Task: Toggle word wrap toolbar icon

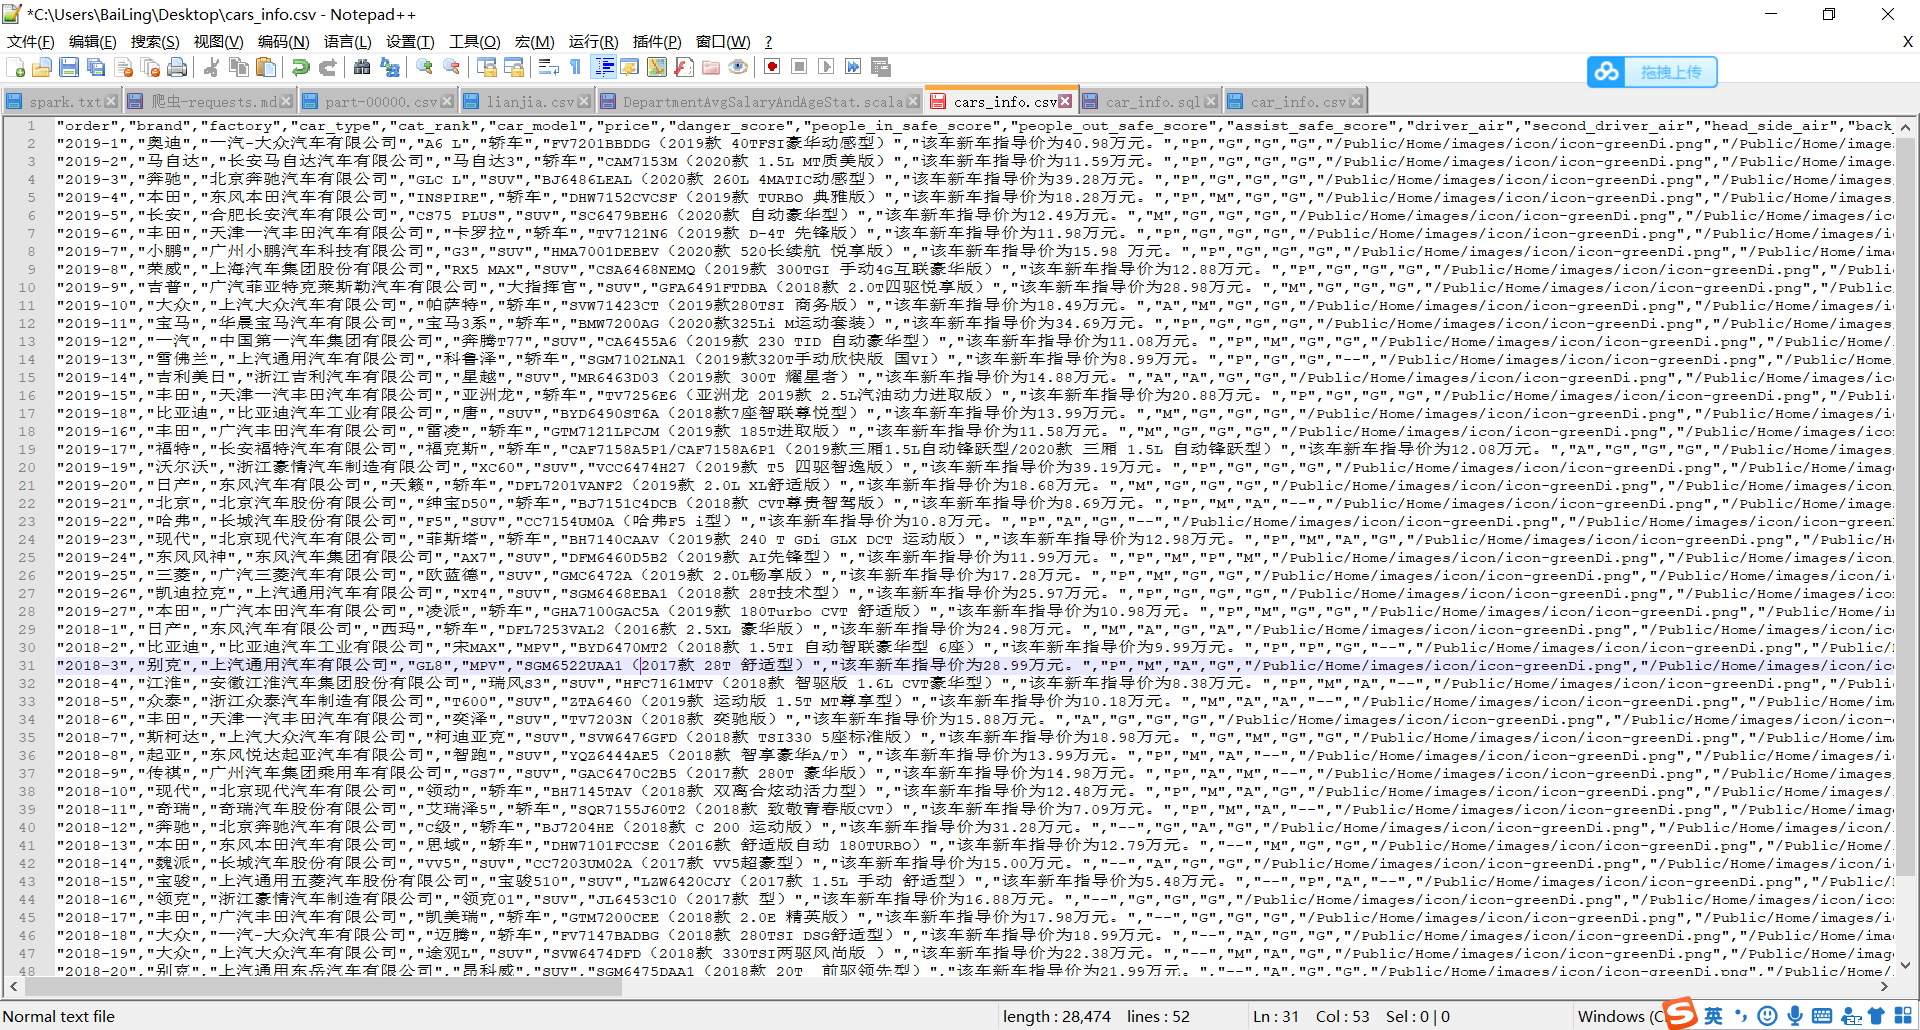Action: tap(548, 67)
